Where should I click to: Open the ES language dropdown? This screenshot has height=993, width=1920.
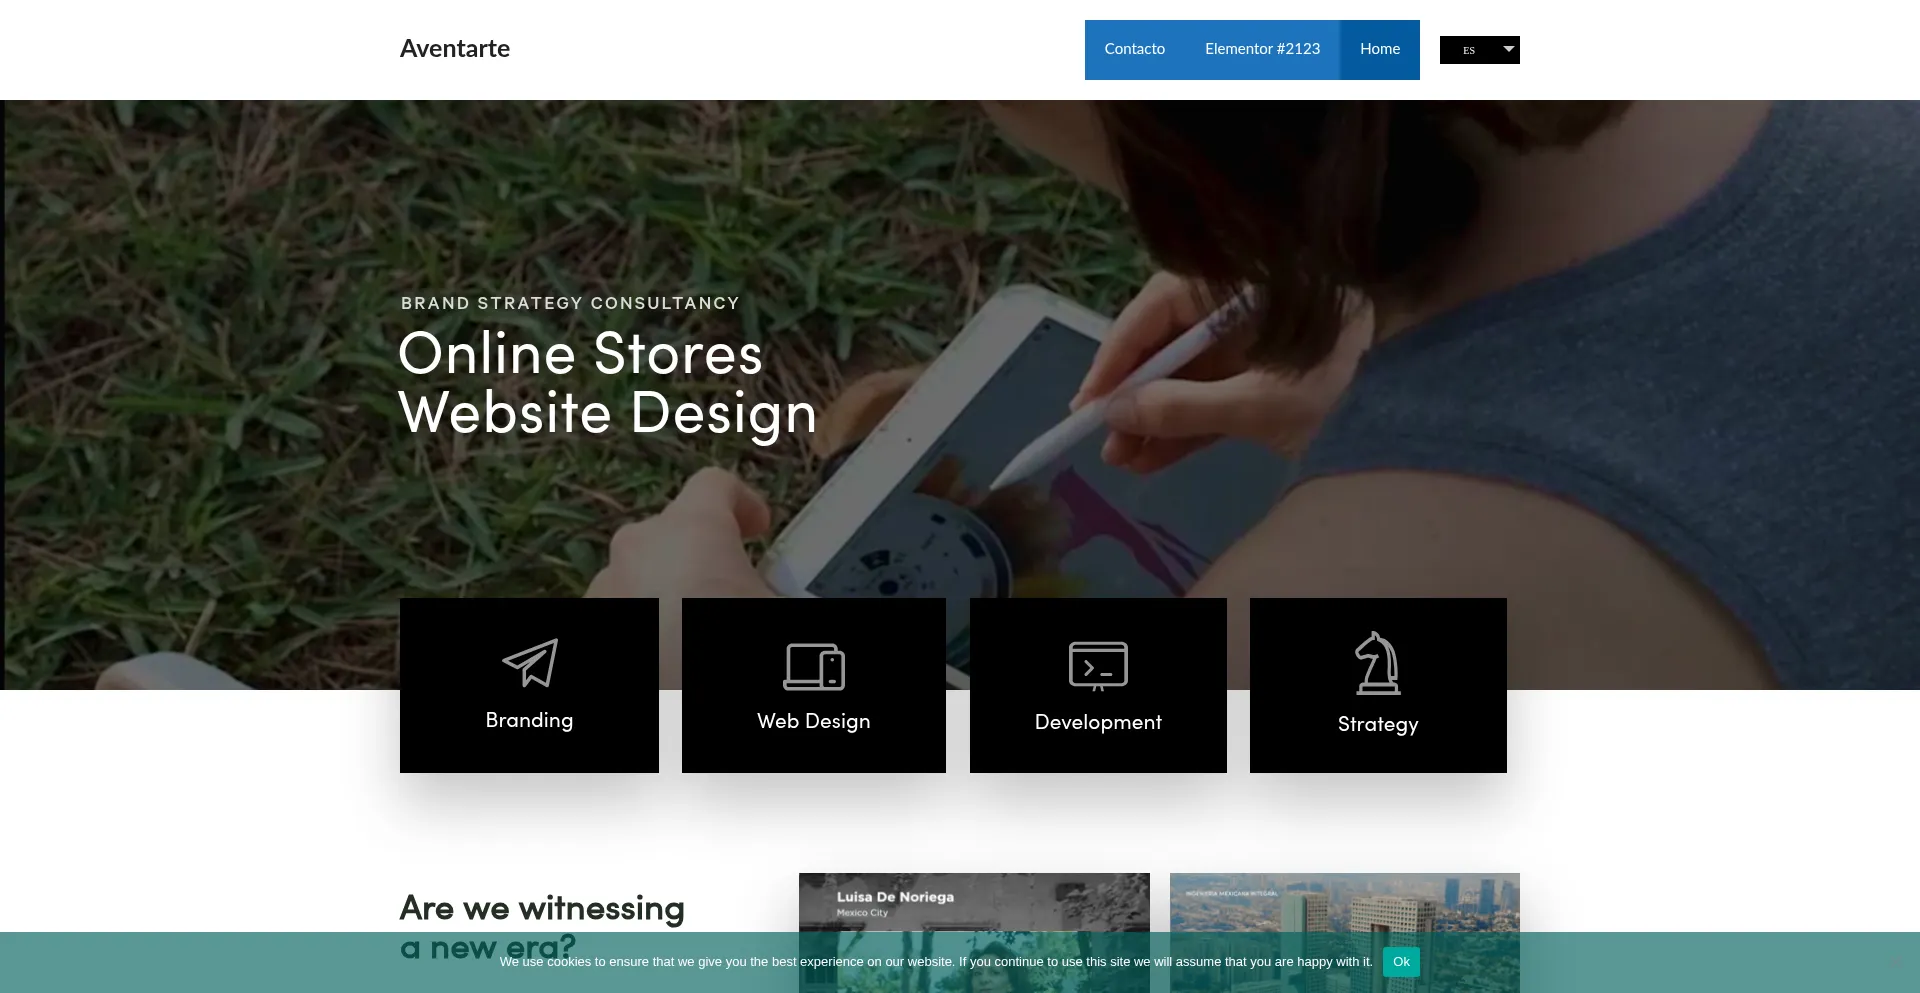[x=1469, y=50]
